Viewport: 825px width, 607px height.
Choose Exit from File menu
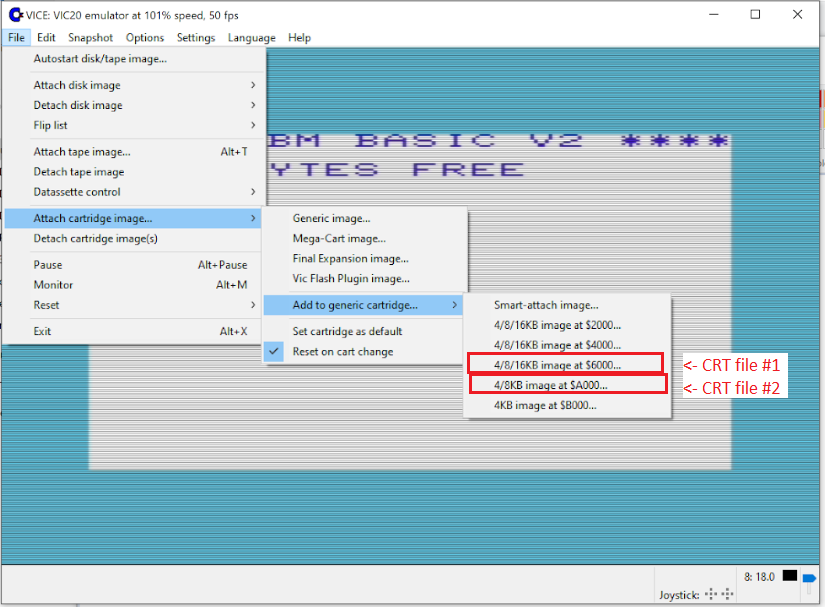133,331
